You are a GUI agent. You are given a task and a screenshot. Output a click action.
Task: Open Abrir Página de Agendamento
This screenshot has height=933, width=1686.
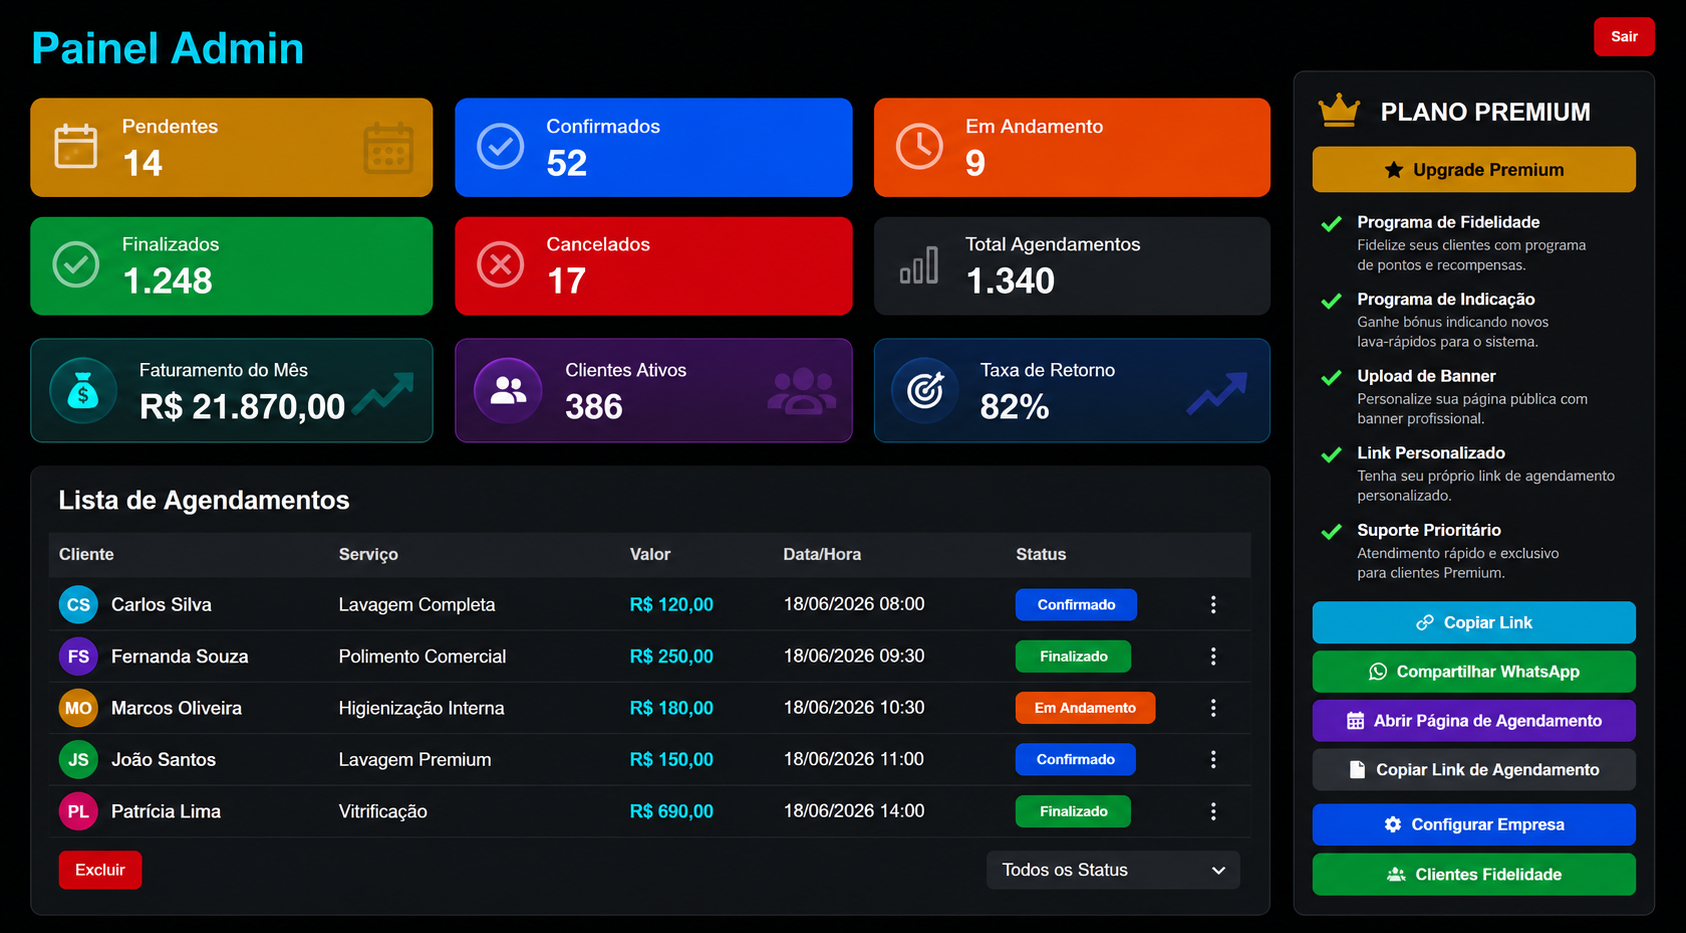point(1474,720)
